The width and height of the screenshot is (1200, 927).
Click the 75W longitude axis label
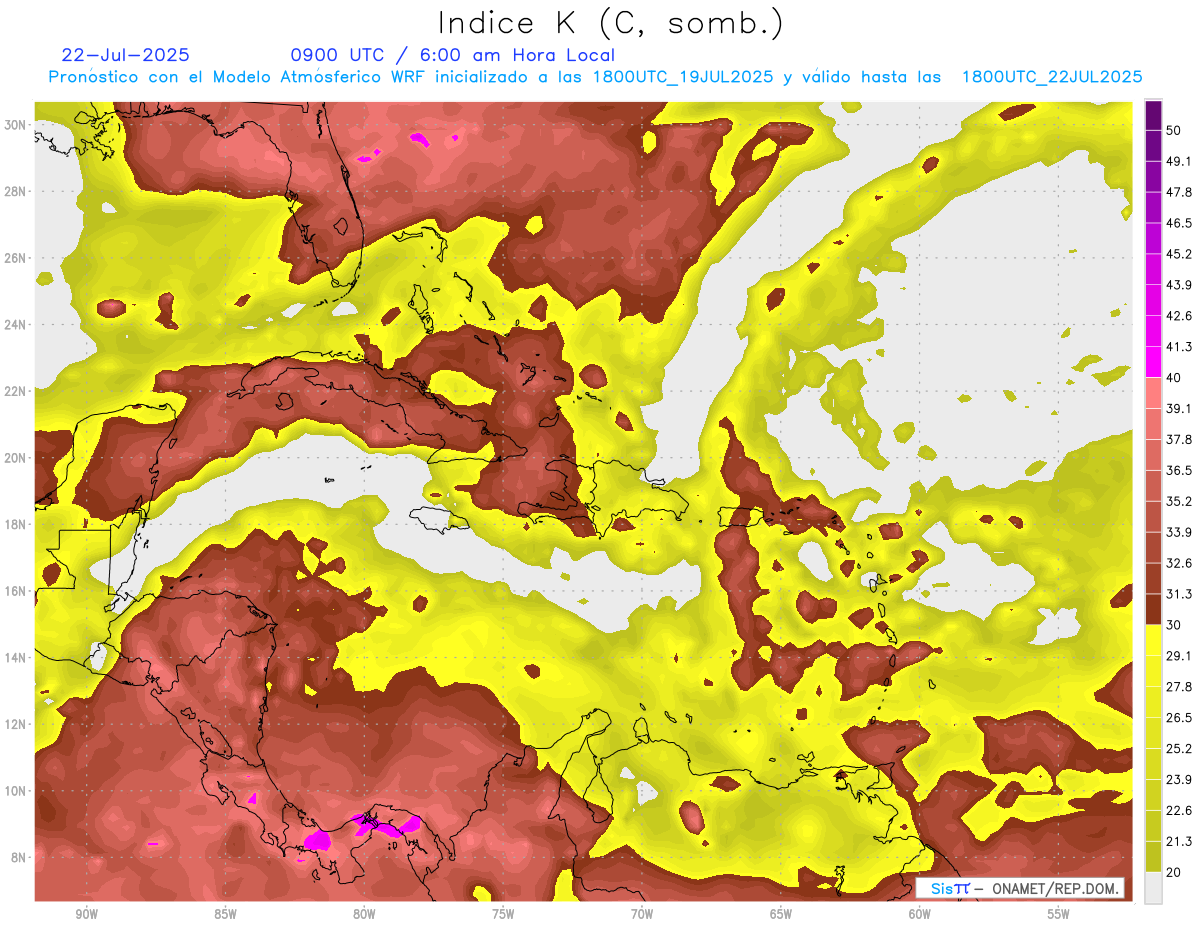tap(503, 914)
